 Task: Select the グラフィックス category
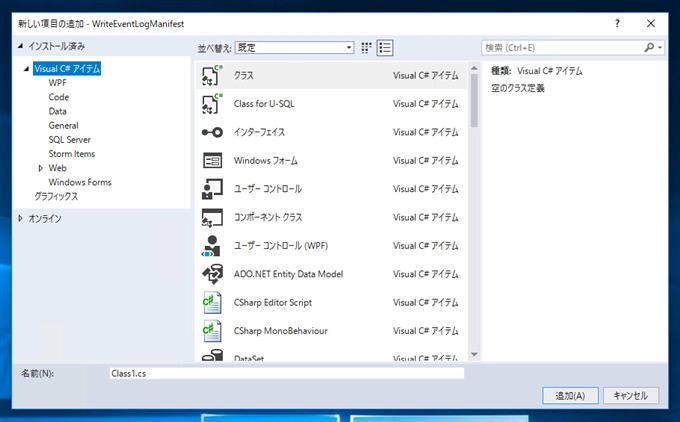pyautogui.click(x=56, y=196)
